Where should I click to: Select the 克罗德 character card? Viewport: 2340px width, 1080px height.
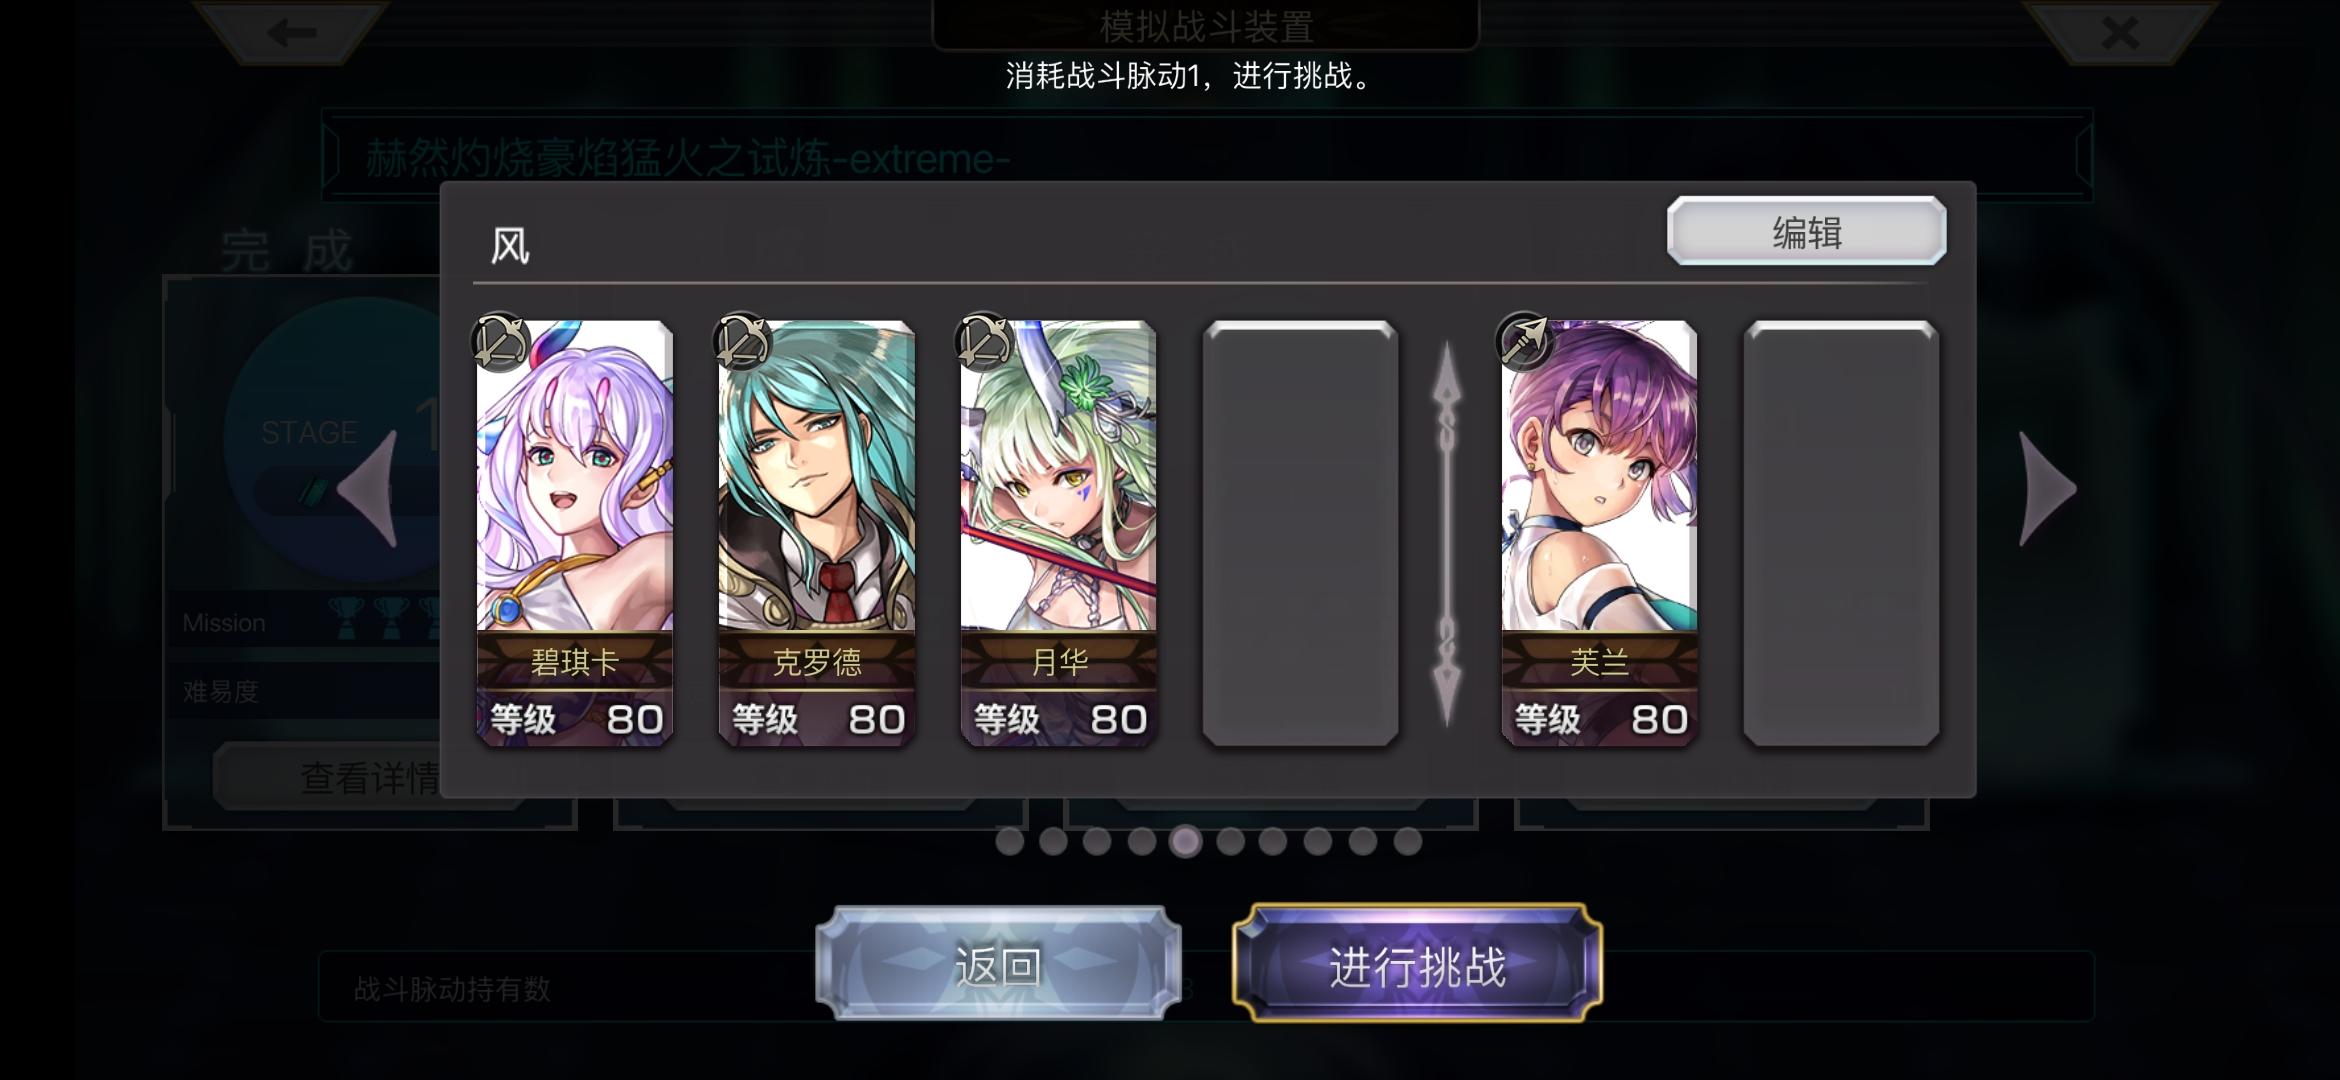(x=816, y=533)
